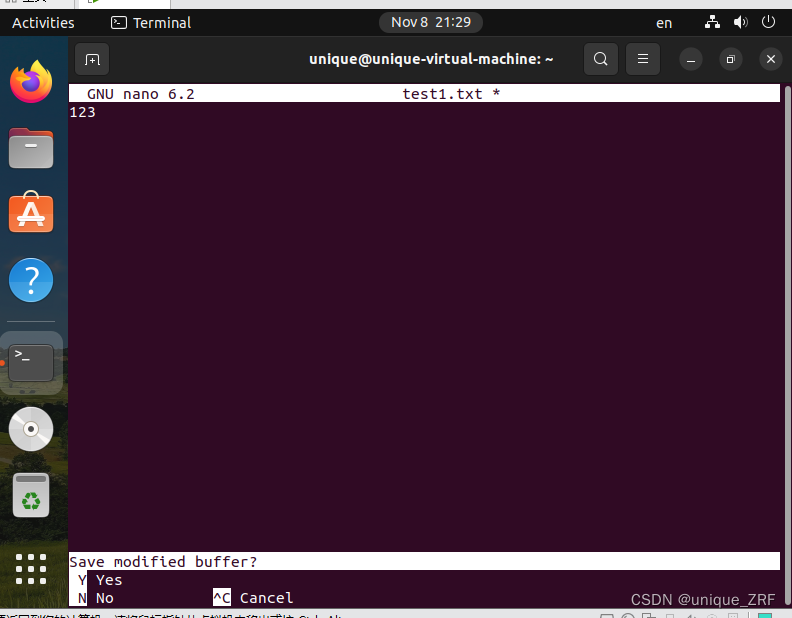This screenshot has height=618, width=792.
Task: Open the disc drive icon in the dock
Action: click(31, 429)
